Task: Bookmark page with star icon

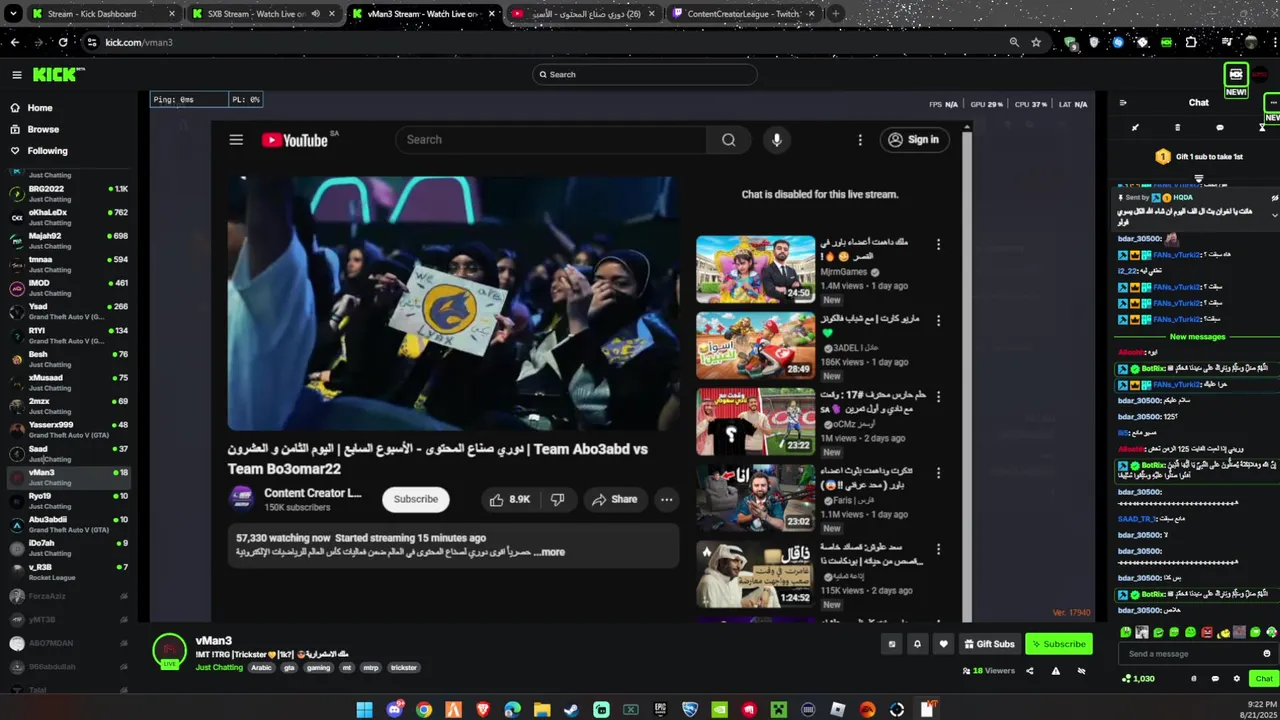Action: [1037, 42]
